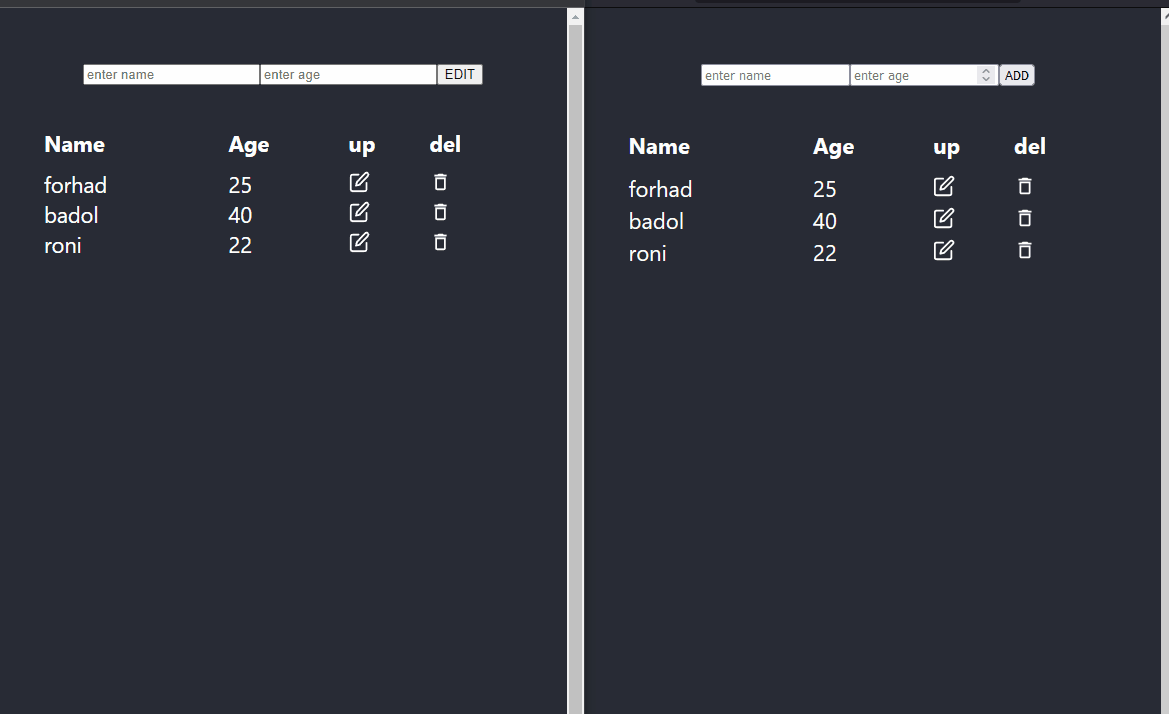Click the EDIT button
This screenshot has height=714, width=1169.
click(x=459, y=74)
